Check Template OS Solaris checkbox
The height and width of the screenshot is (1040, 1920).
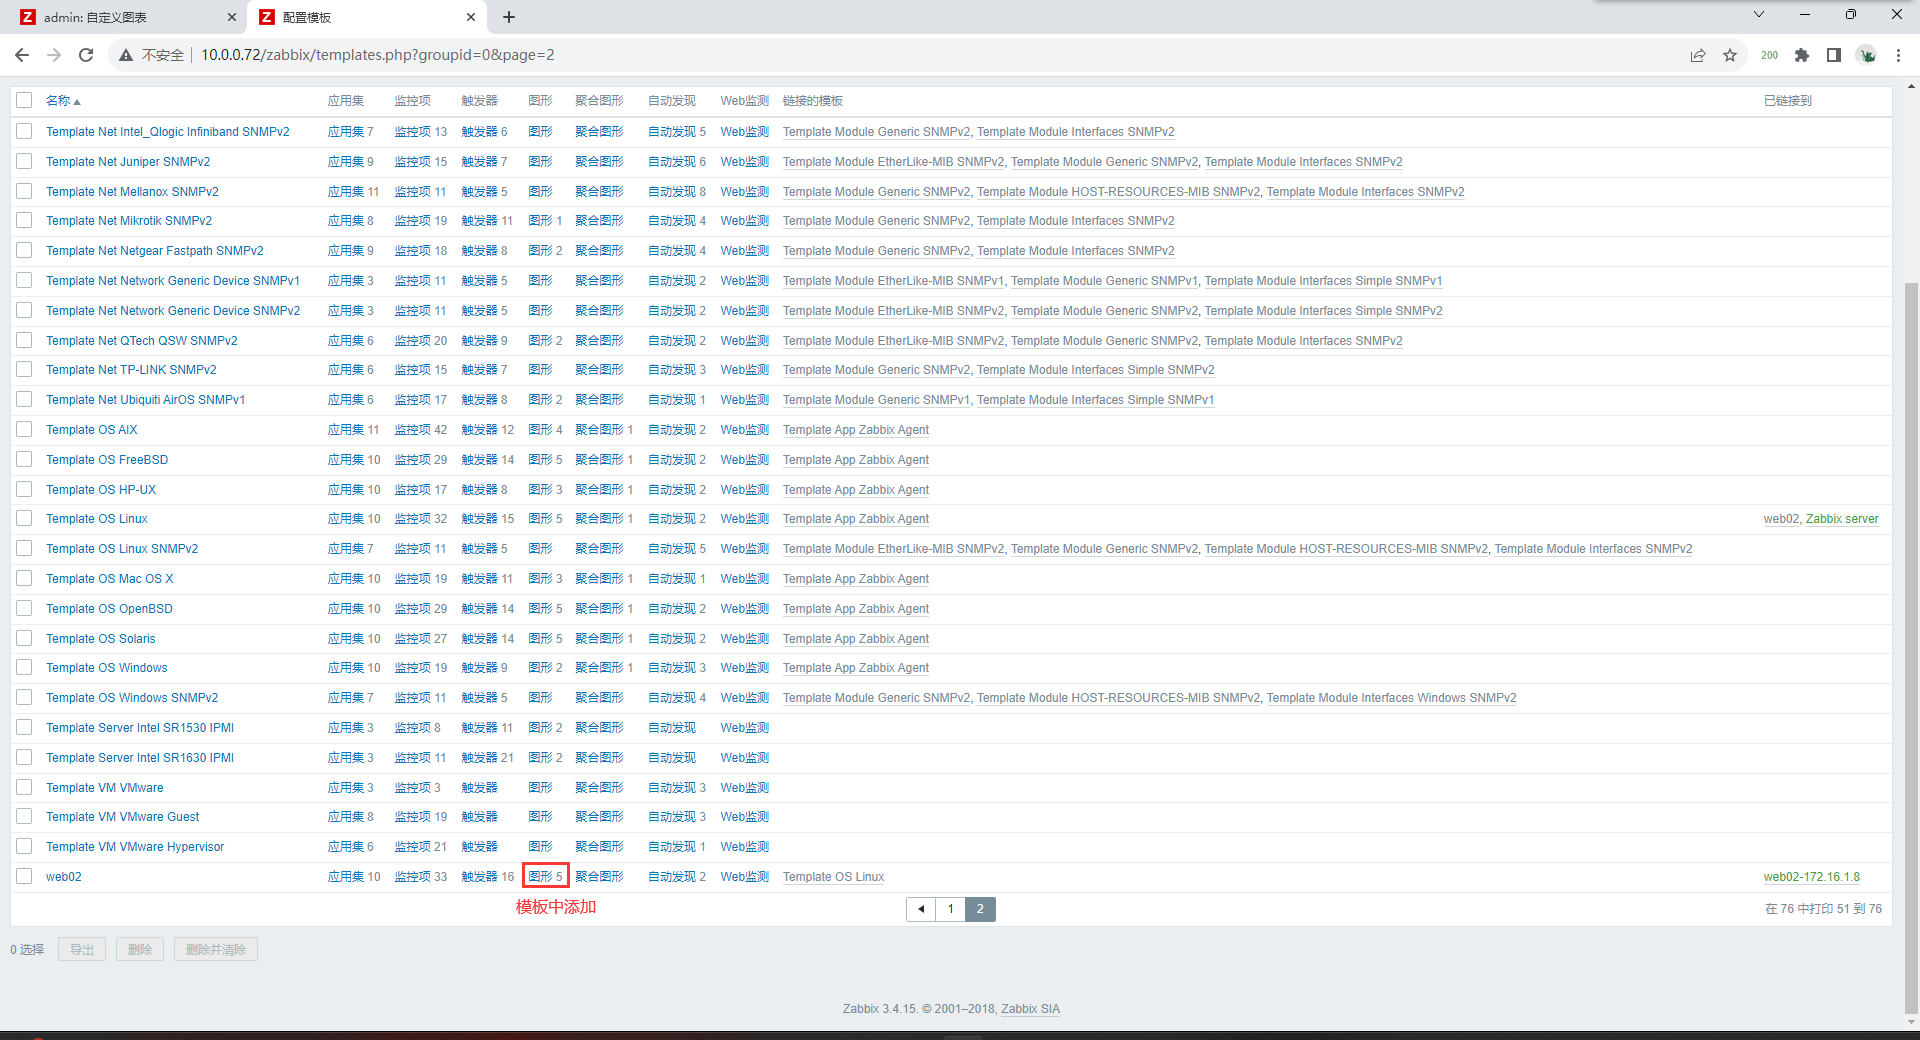tap(24, 638)
